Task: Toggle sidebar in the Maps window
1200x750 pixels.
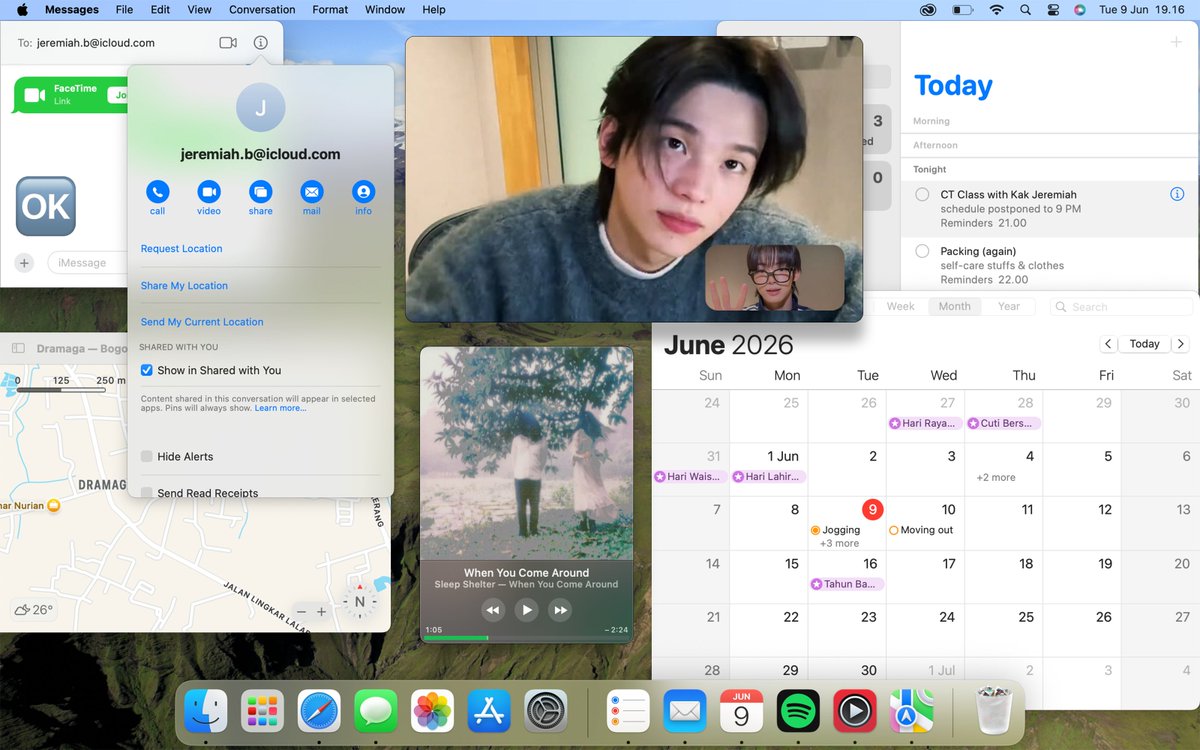Action: pos(18,348)
